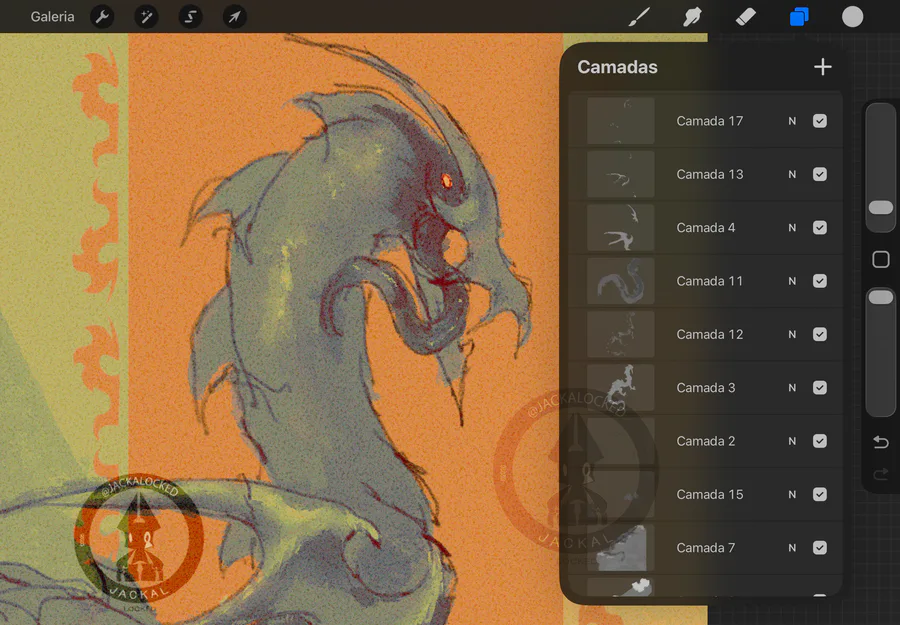Open blend mode N for Camada 2

point(792,441)
